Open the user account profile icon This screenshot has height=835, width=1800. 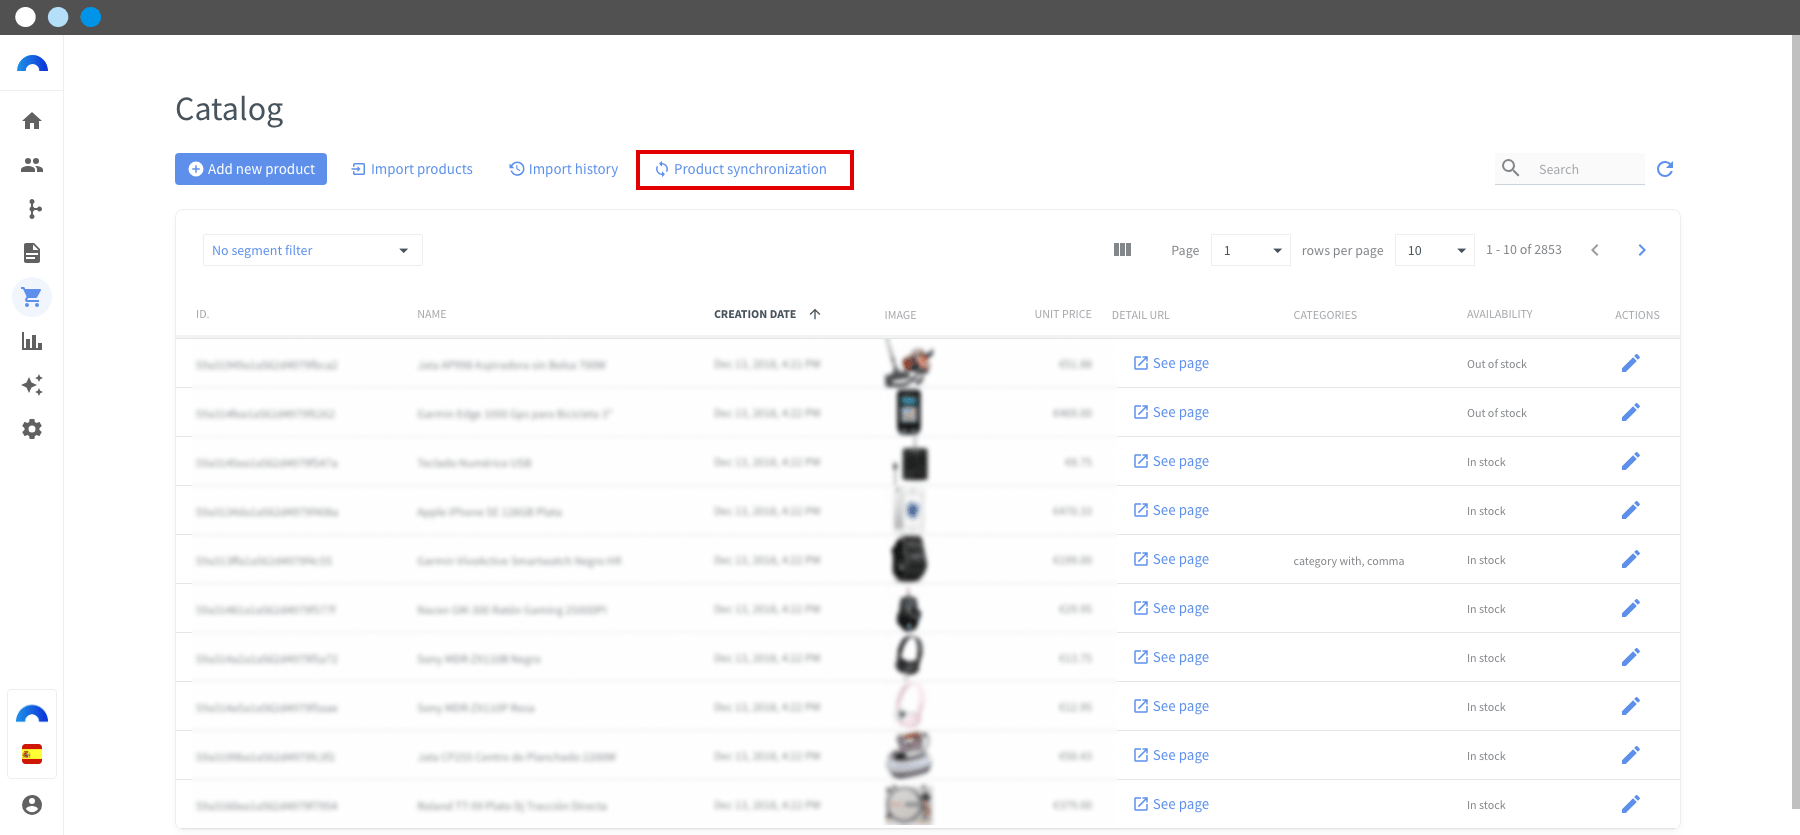click(32, 805)
